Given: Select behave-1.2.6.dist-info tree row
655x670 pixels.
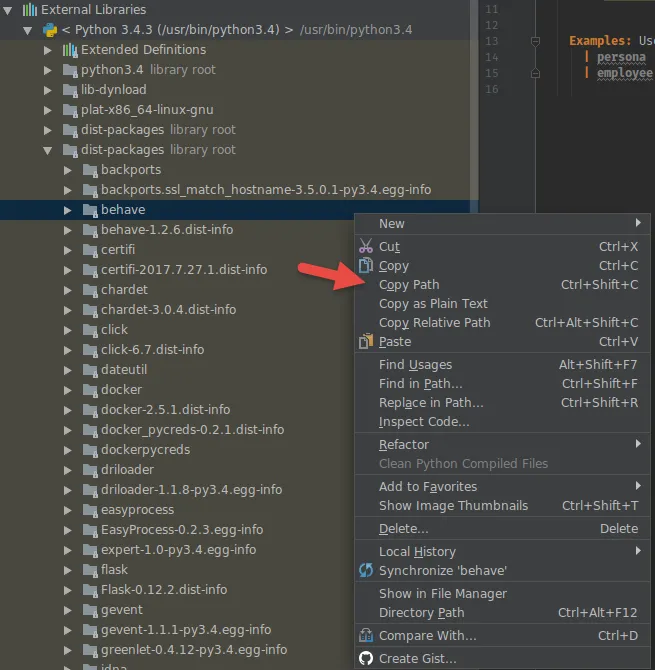Looking at the screenshot, I should [x=177, y=230].
